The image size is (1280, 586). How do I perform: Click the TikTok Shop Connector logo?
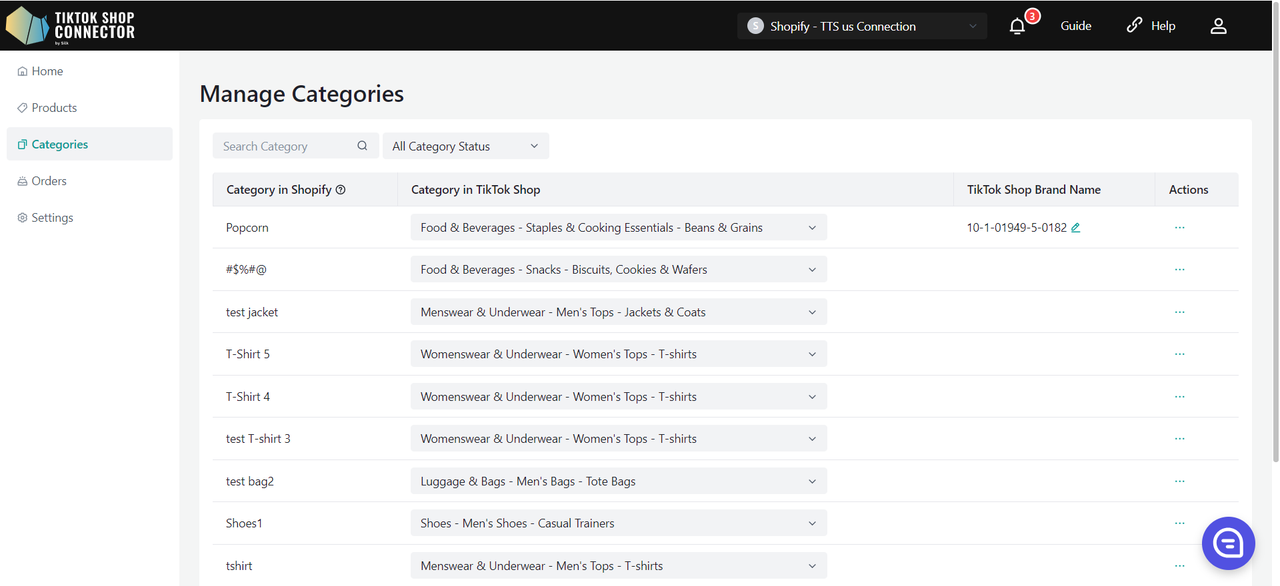(x=70, y=26)
